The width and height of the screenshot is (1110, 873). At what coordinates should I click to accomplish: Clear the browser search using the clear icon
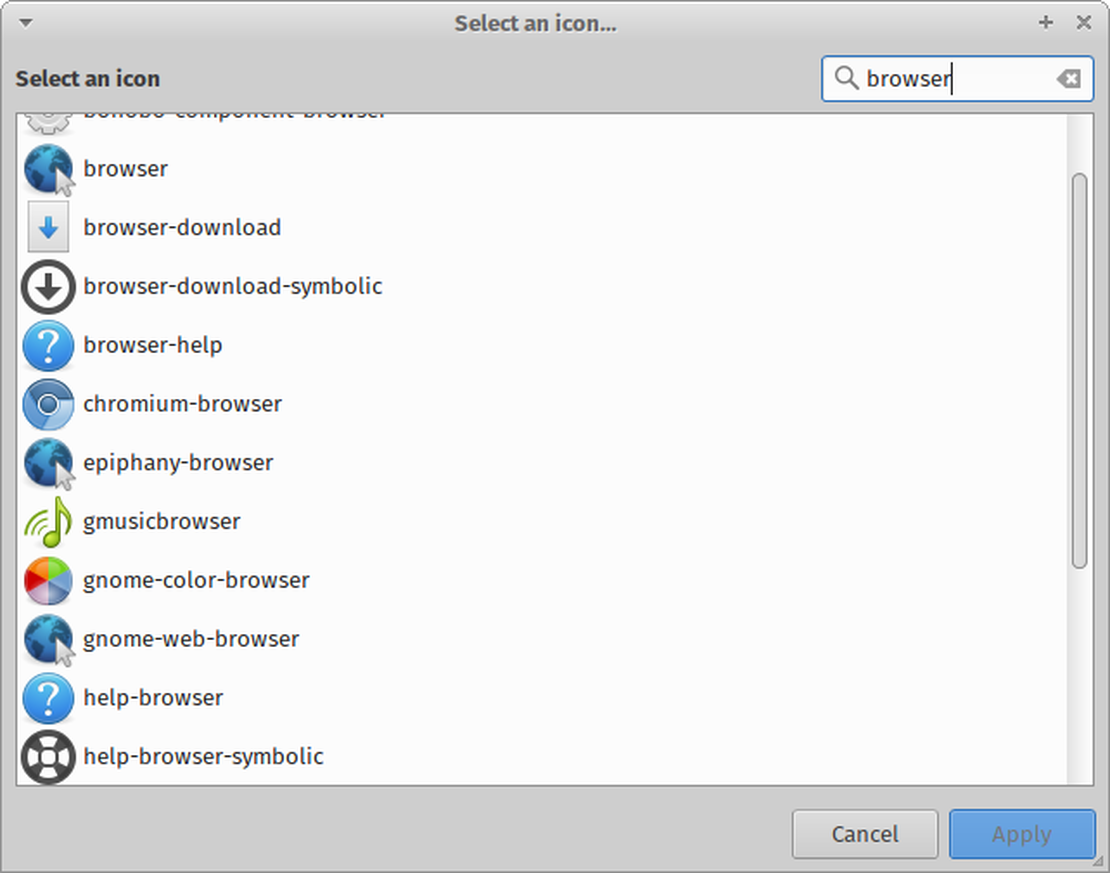pyautogui.click(x=1068, y=78)
